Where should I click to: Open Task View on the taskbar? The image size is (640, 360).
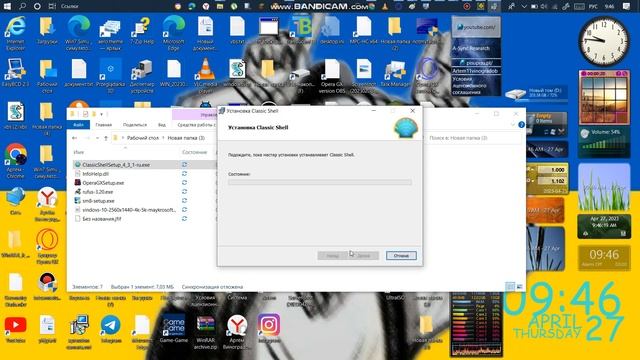pos(52,6)
